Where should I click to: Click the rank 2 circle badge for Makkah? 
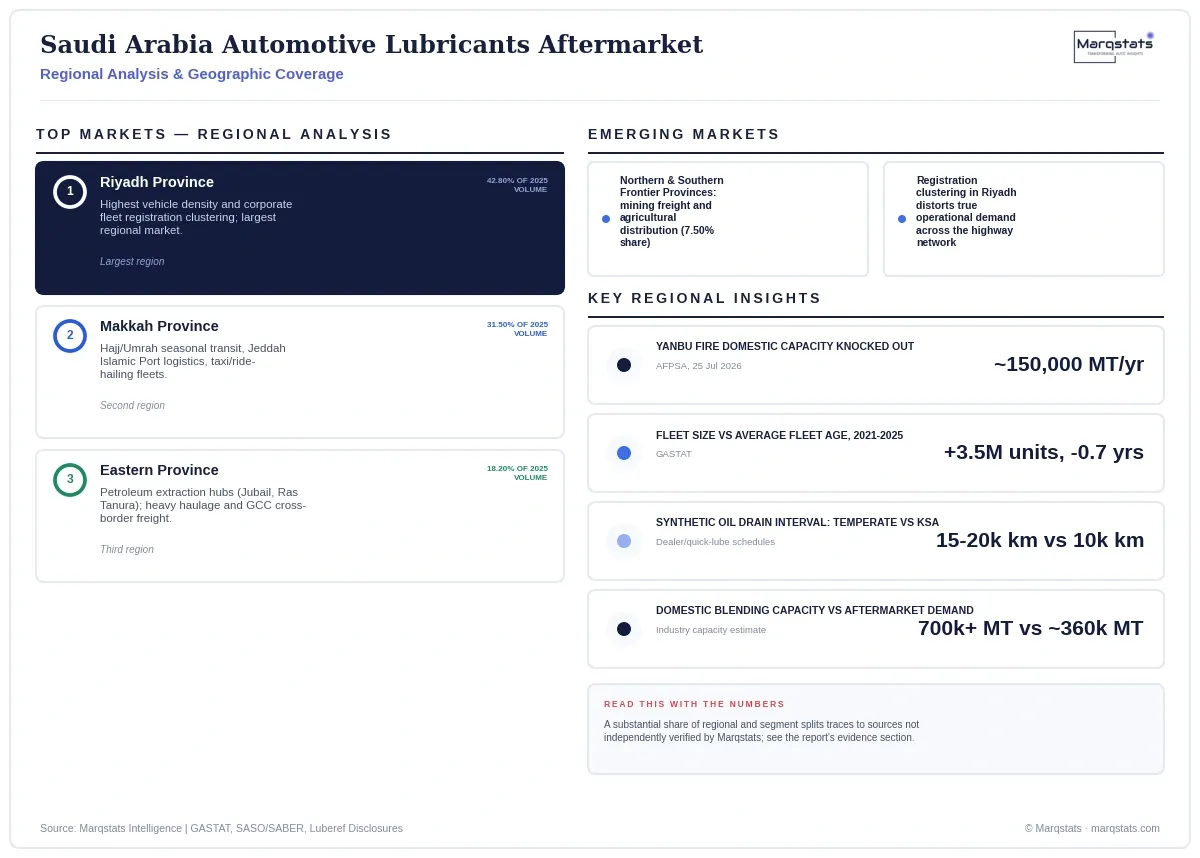click(70, 336)
